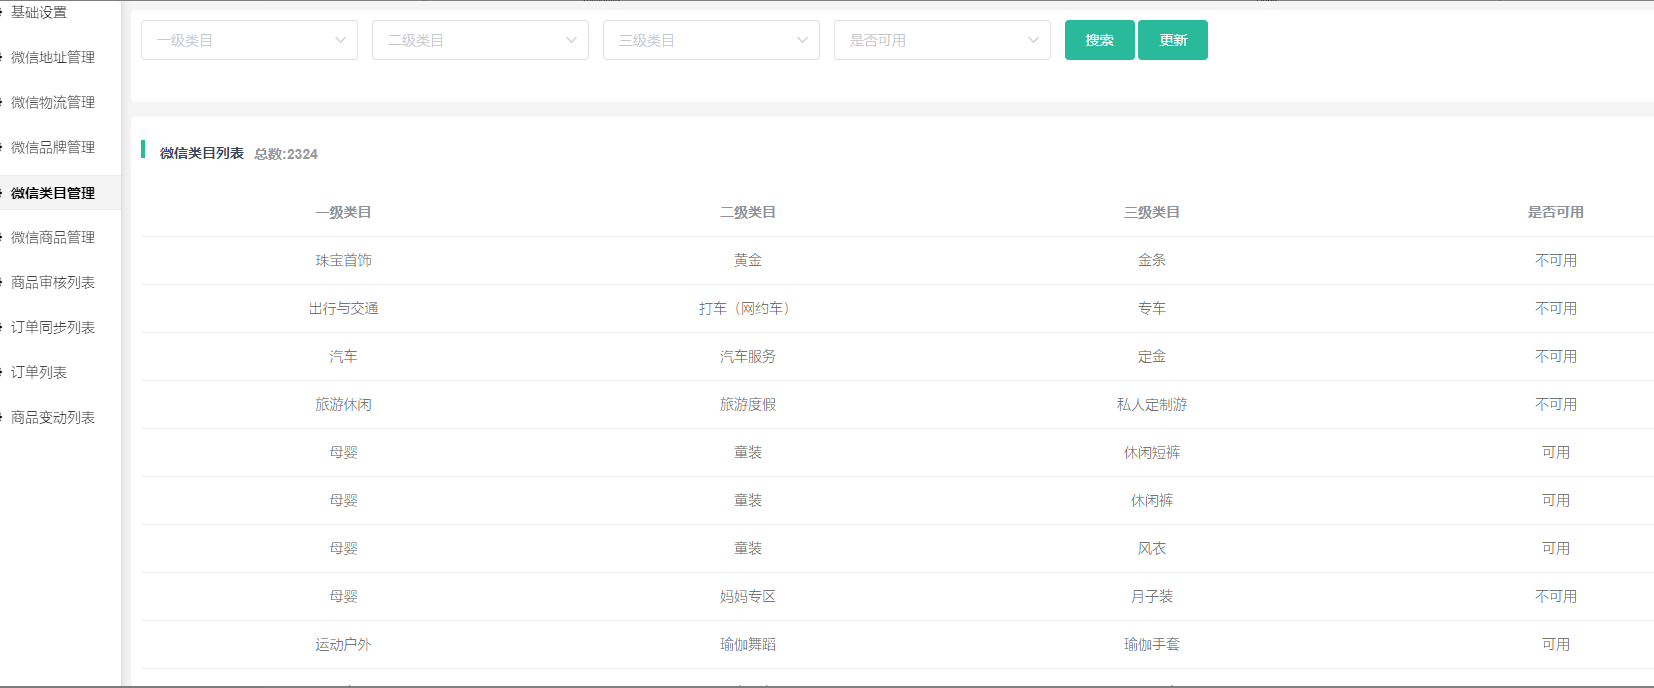Go to 商品审核列表
The height and width of the screenshot is (688, 1654).
53,282
